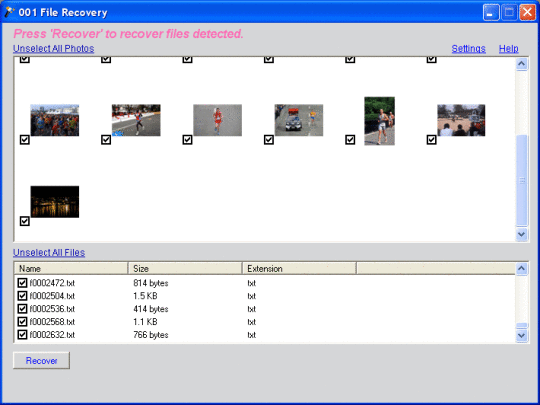Click the 001 File Recovery title icon
The image size is (540, 405).
(9, 12)
